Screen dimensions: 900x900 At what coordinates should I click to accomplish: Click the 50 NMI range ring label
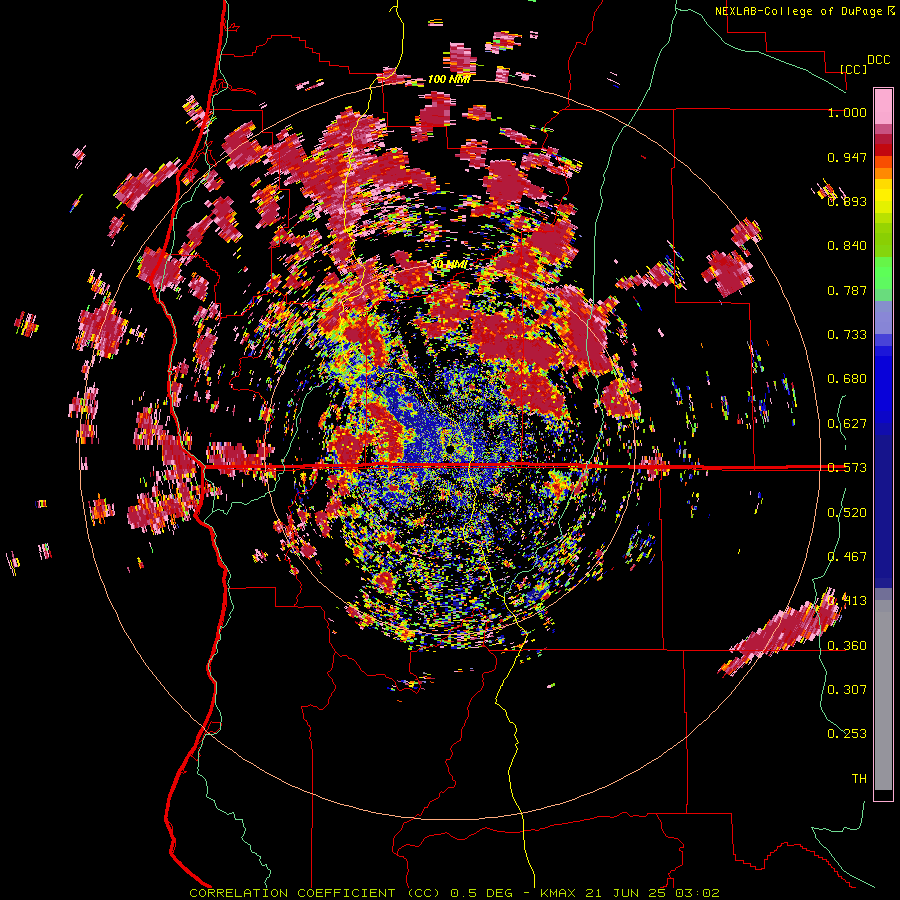449,265
